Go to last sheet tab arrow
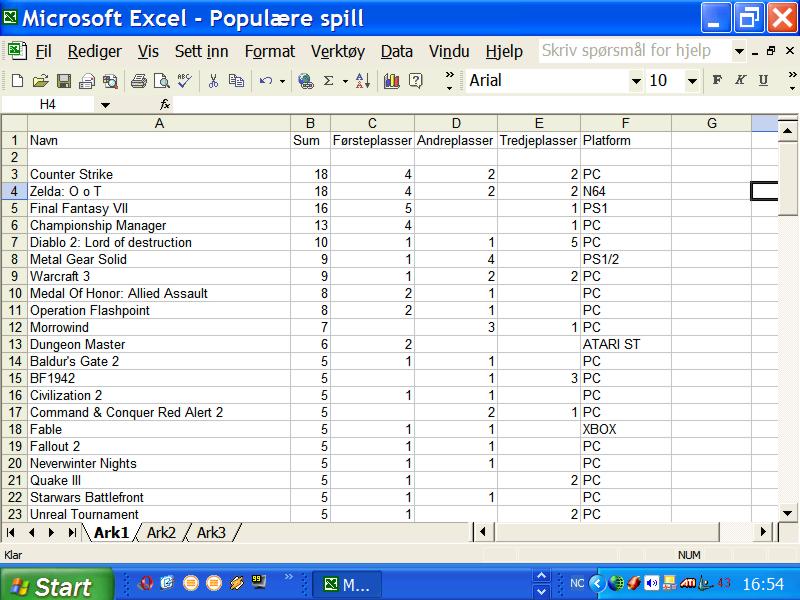800x600 pixels. point(72,533)
